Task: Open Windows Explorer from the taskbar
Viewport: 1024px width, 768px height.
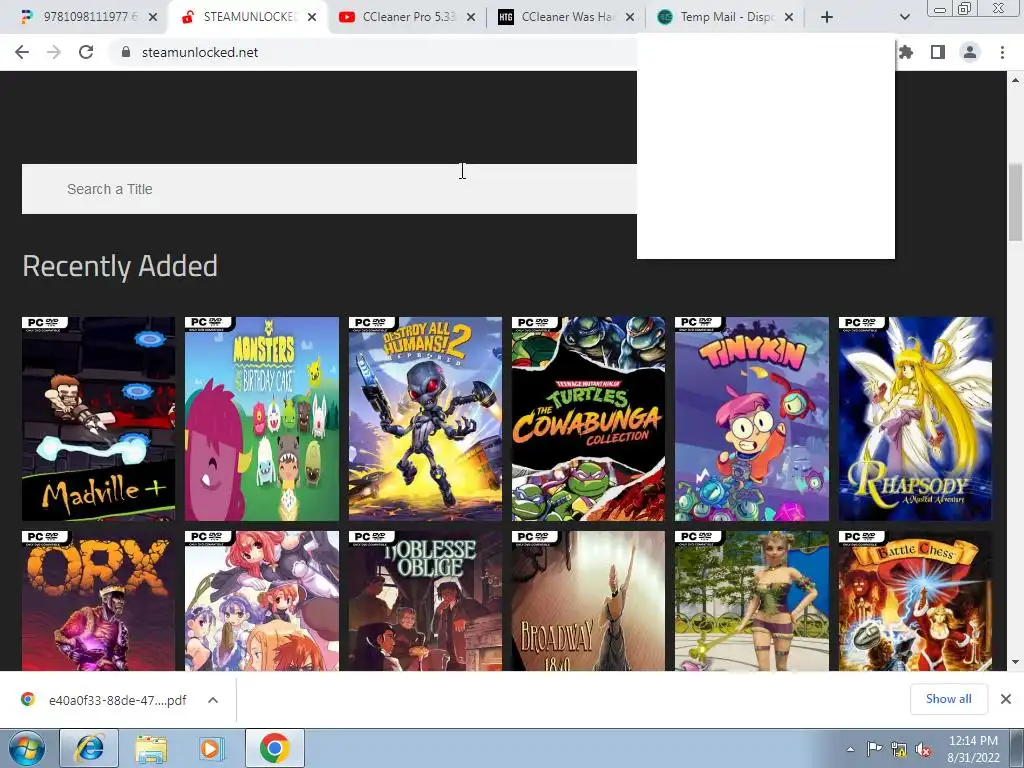Action: tap(151, 748)
